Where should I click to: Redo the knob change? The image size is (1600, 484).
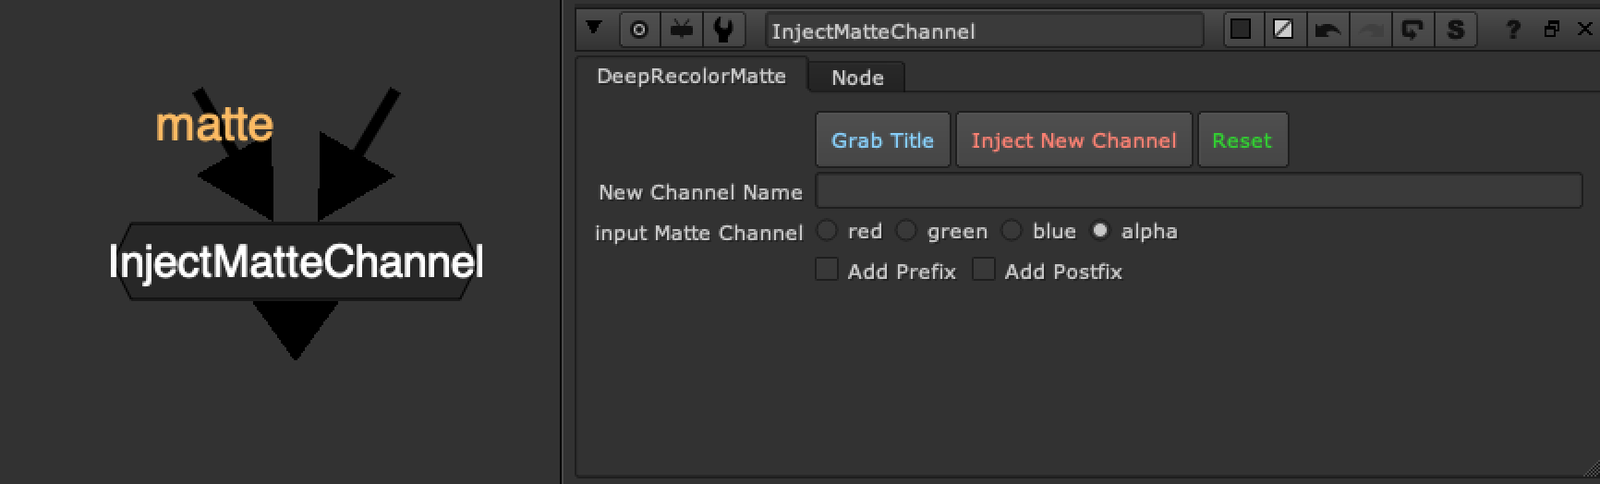coord(1370,30)
